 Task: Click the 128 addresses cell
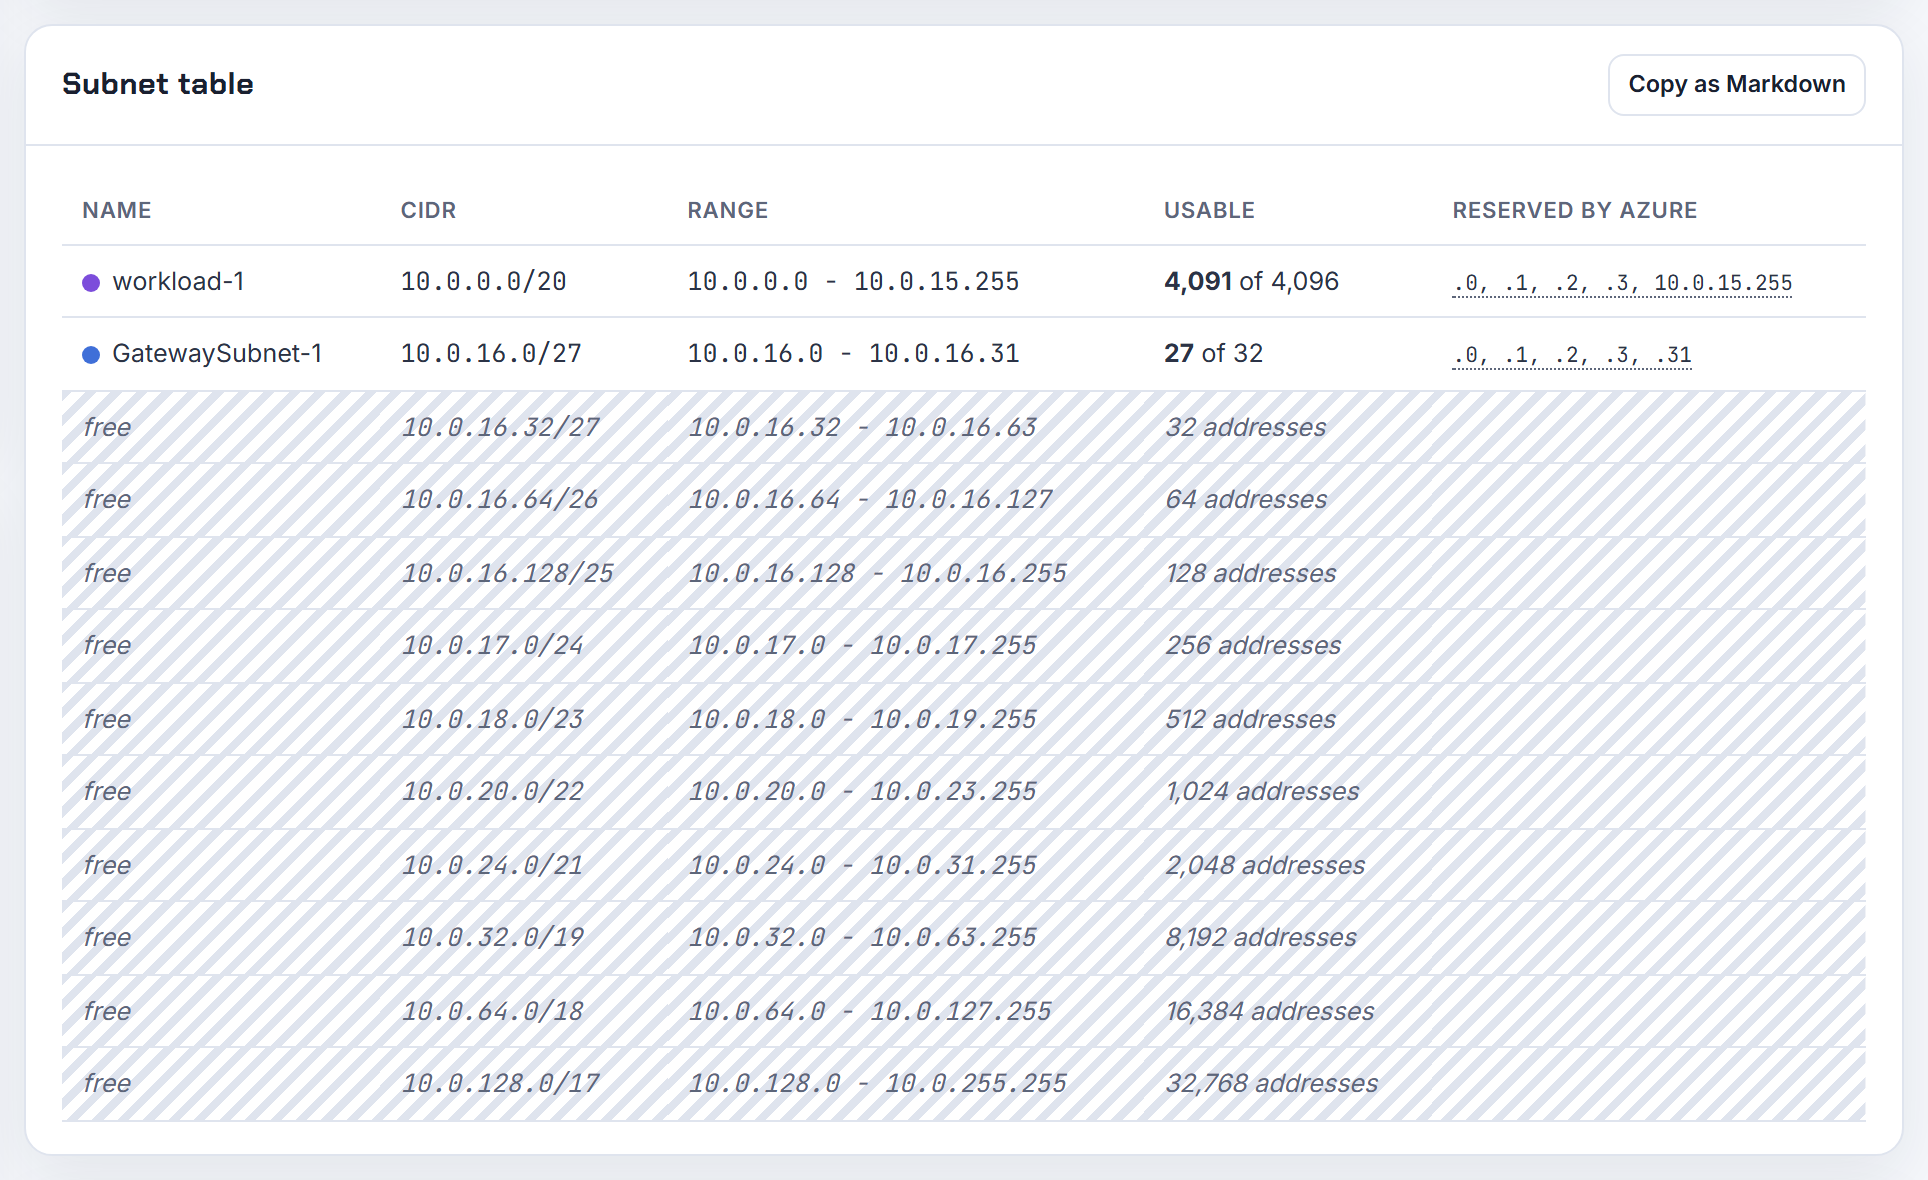coord(1251,574)
